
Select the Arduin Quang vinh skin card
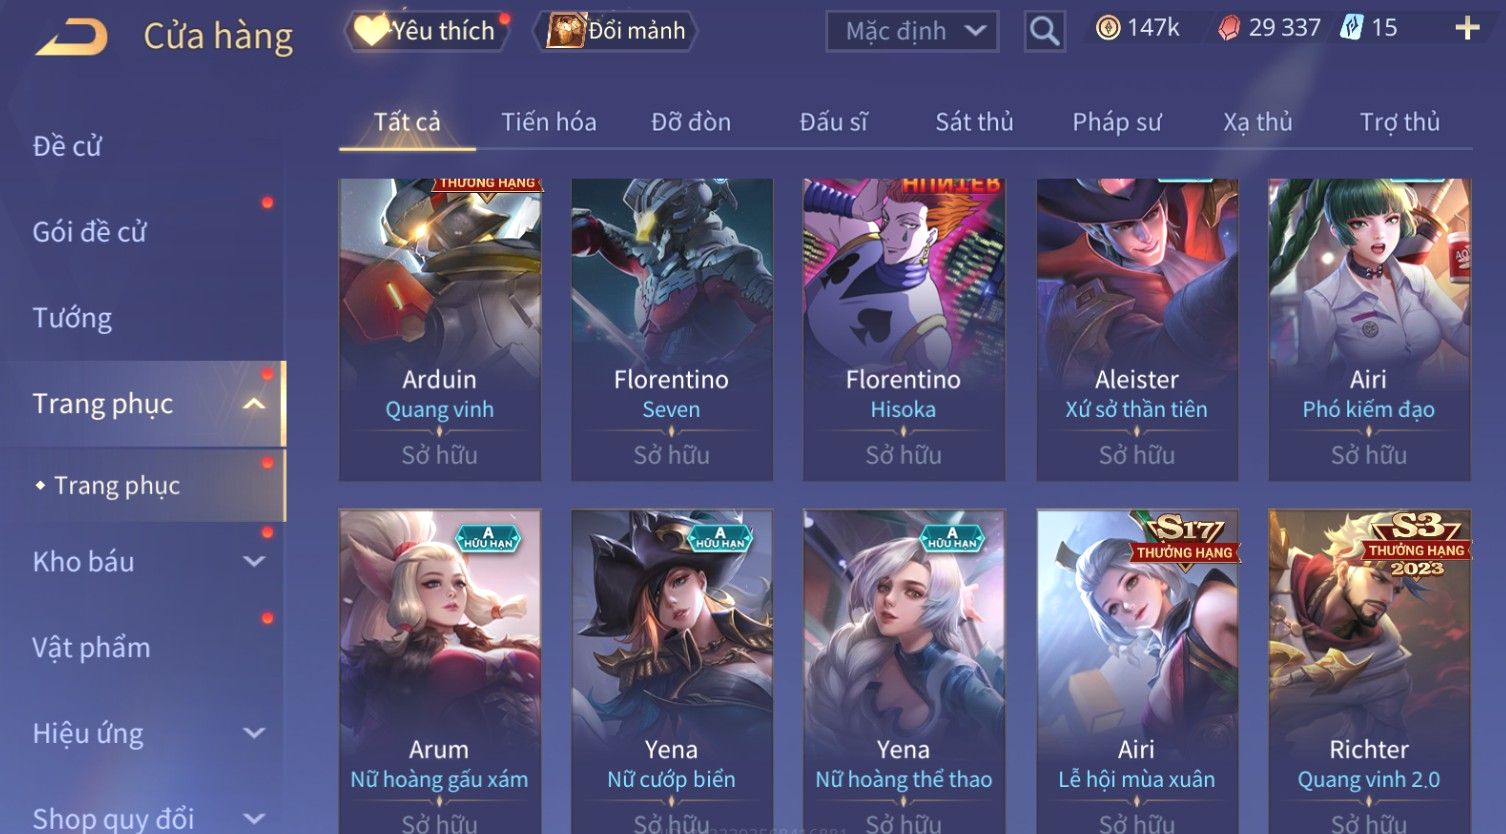(x=440, y=330)
